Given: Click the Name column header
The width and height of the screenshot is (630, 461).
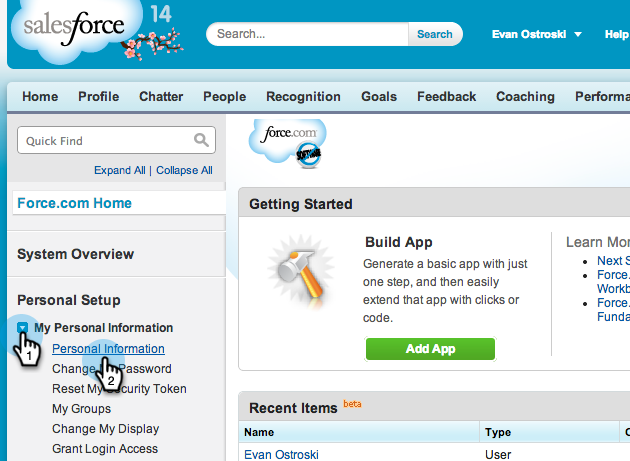Looking at the screenshot, I should point(259,432).
